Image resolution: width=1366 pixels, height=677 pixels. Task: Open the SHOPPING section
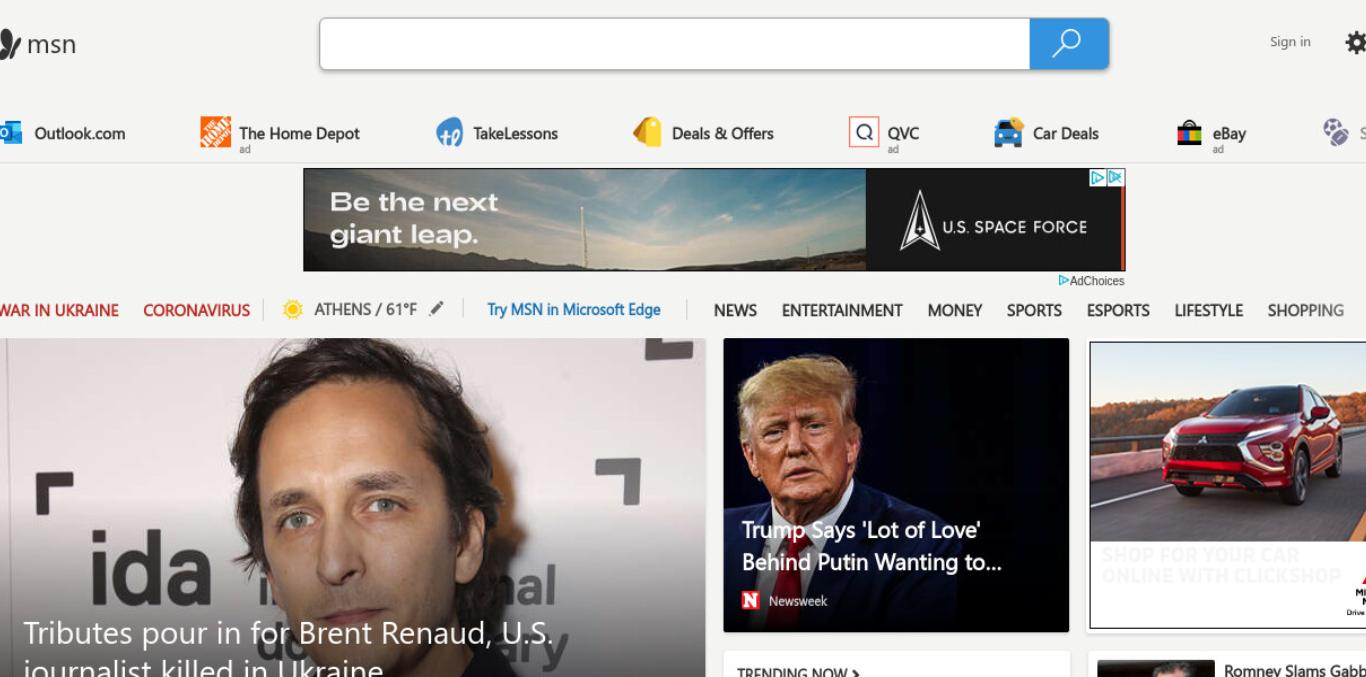pos(1306,310)
